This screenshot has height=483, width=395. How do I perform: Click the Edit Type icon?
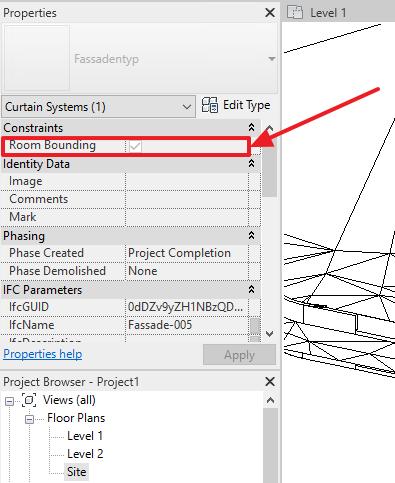[210, 105]
